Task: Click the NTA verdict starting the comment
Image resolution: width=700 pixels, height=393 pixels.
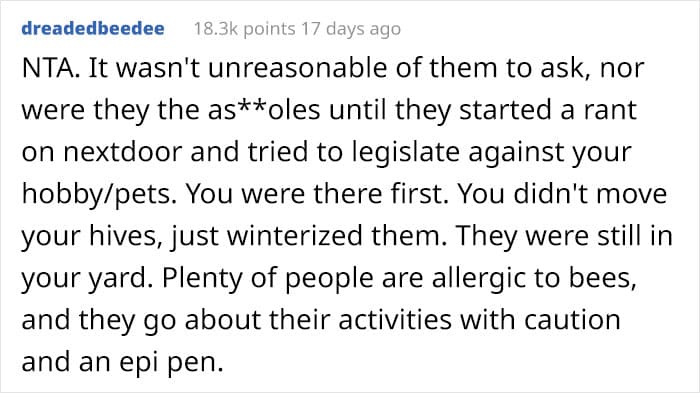Action: [50, 68]
